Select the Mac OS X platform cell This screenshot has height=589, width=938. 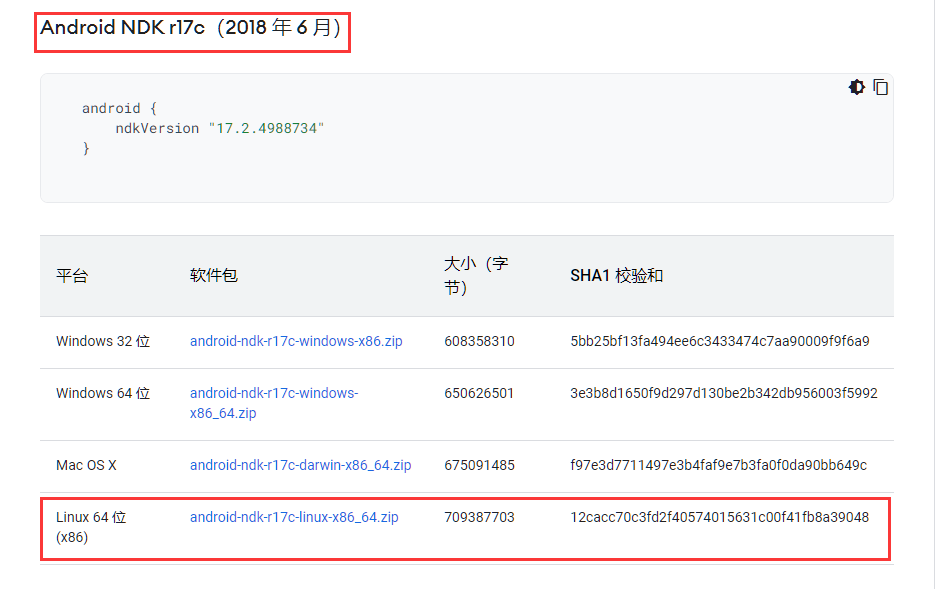[x=86, y=465]
